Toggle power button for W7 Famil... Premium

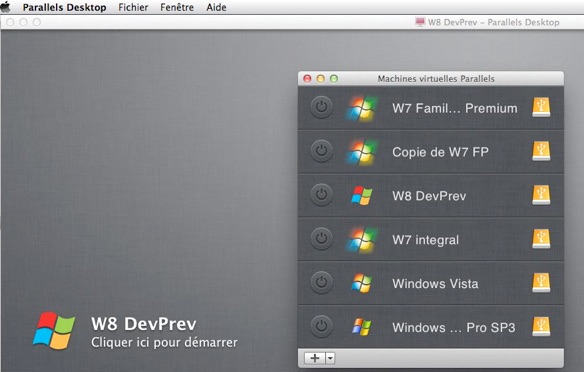tap(321, 107)
